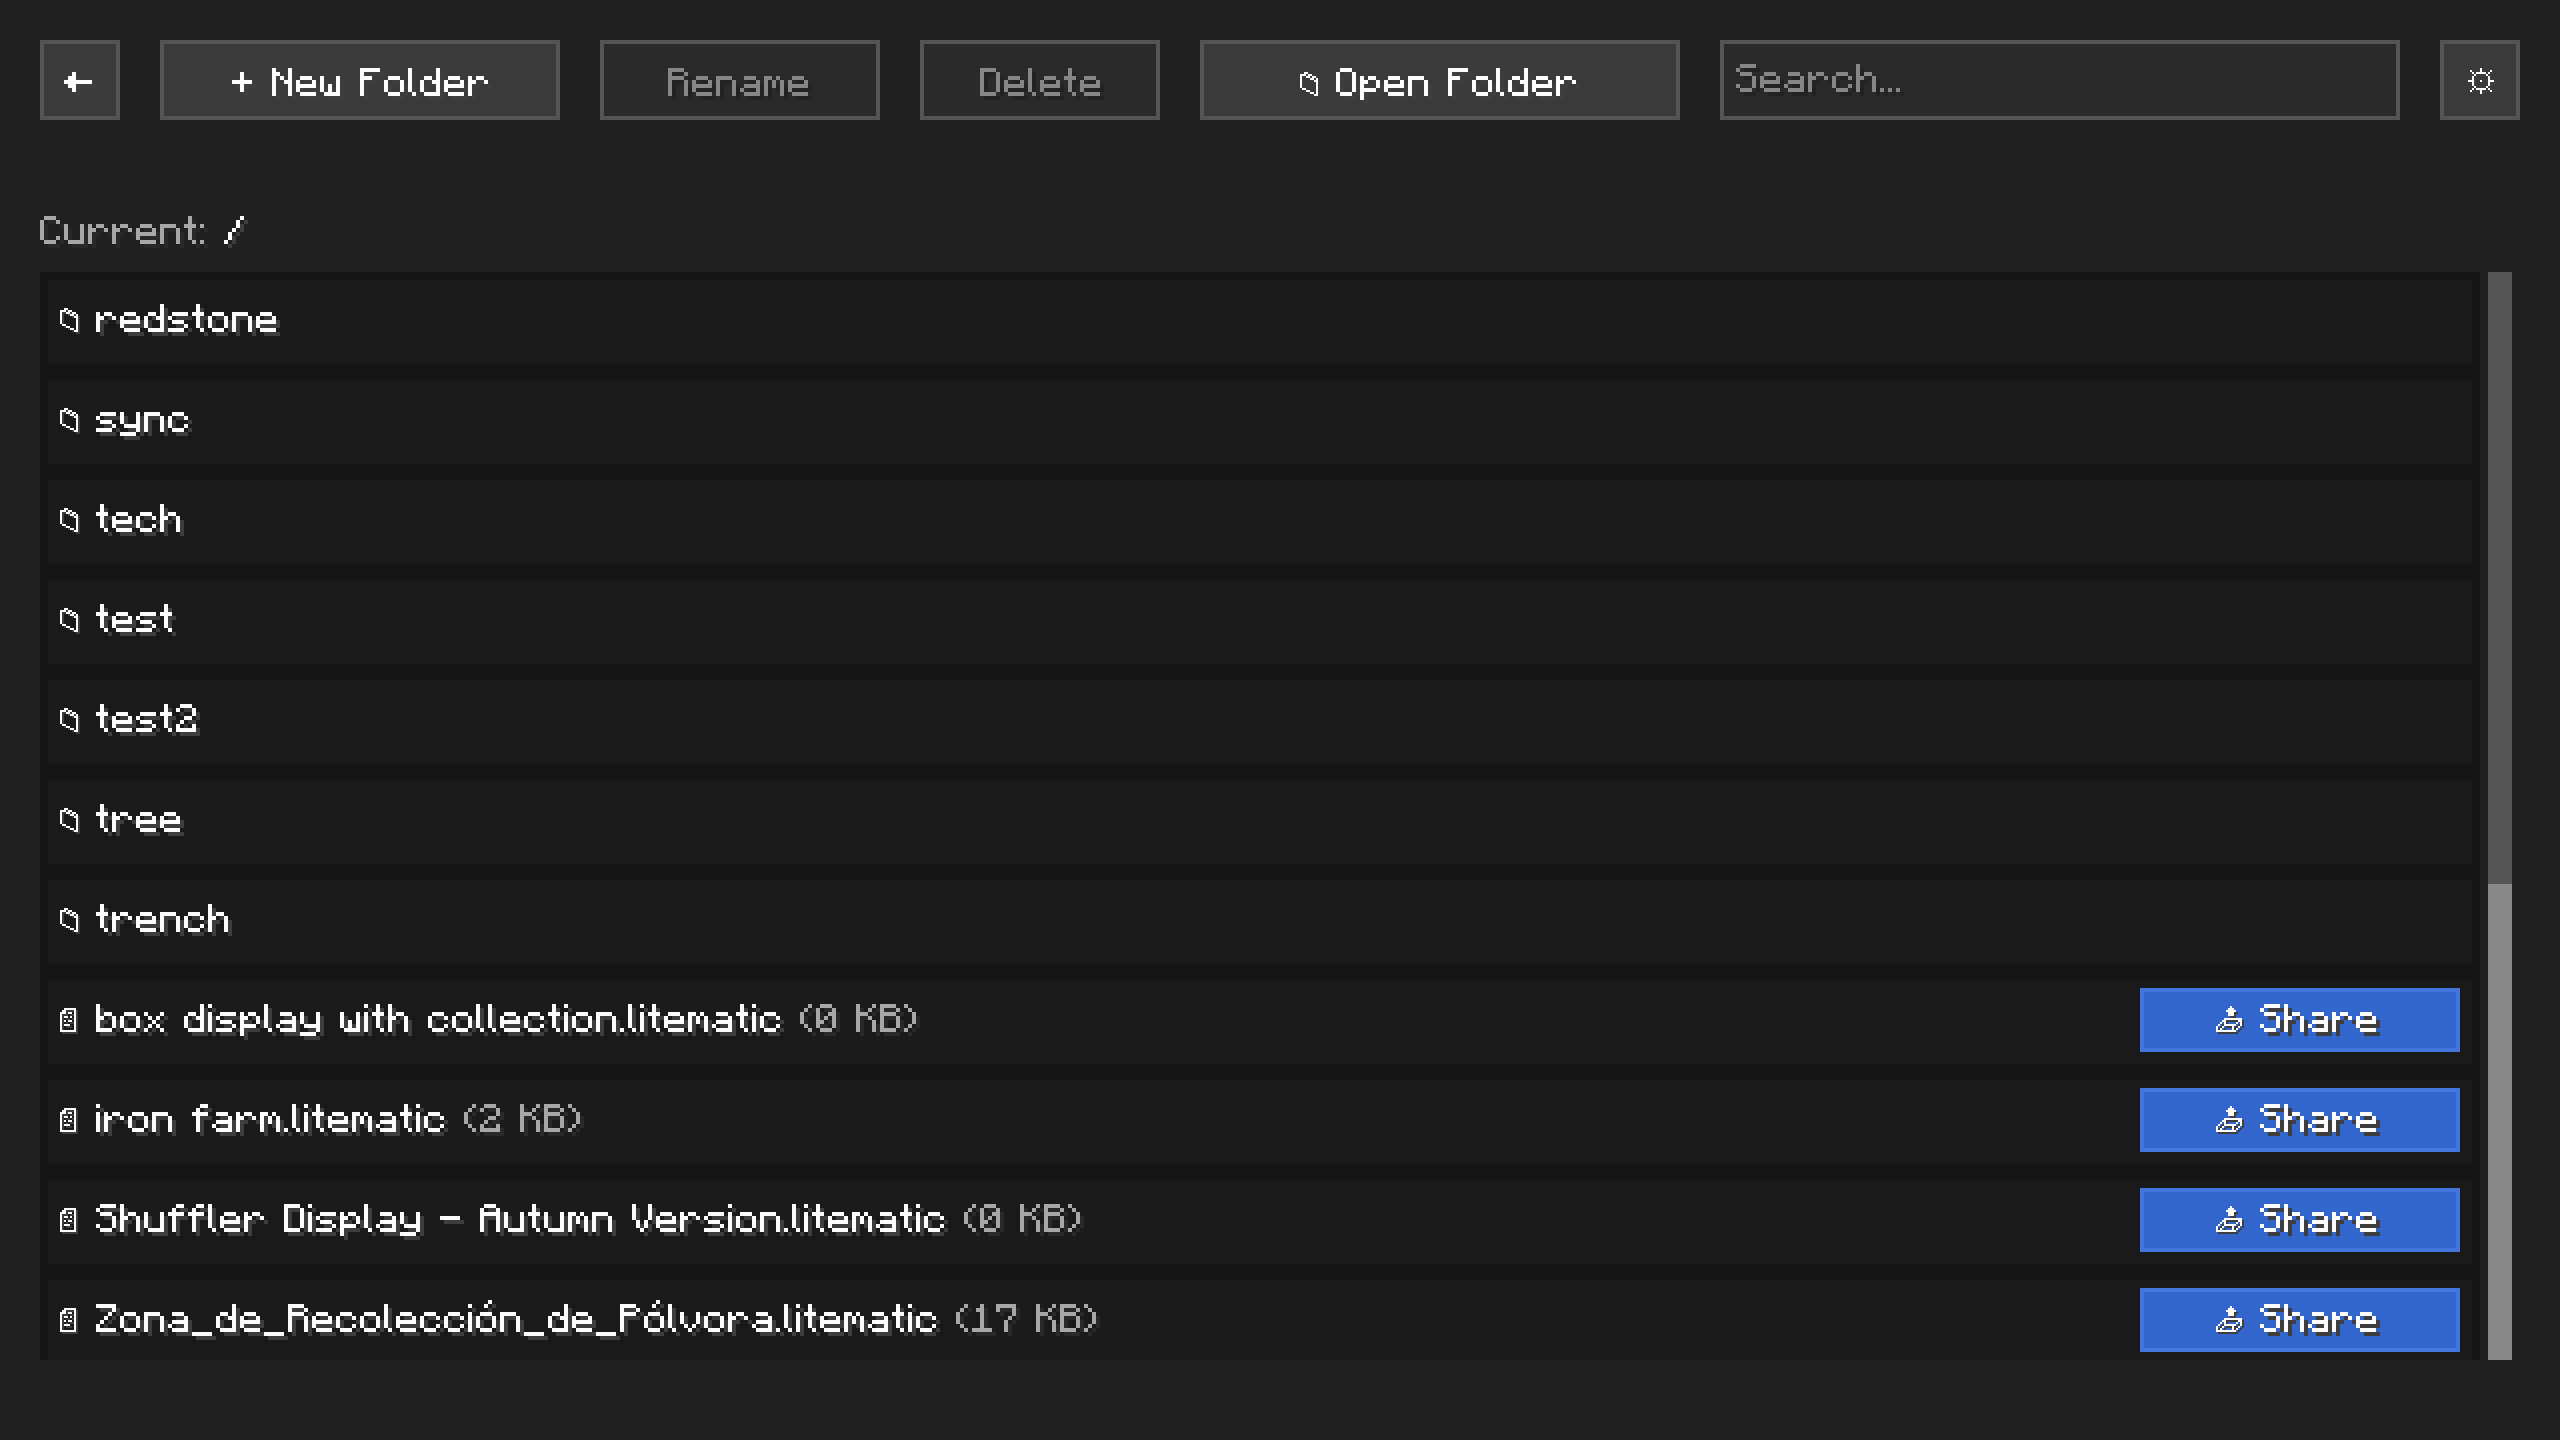Click the vertical scrollbar thumb
Screen dimensions: 2560x1440
point(2499,1120)
